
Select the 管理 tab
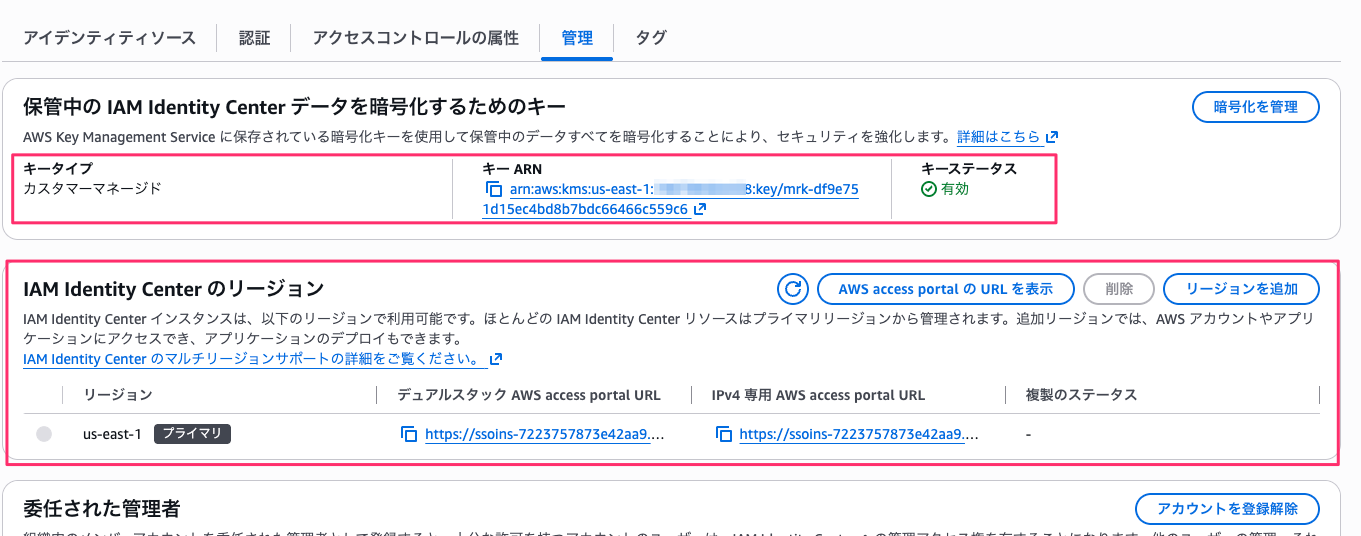pos(577,38)
